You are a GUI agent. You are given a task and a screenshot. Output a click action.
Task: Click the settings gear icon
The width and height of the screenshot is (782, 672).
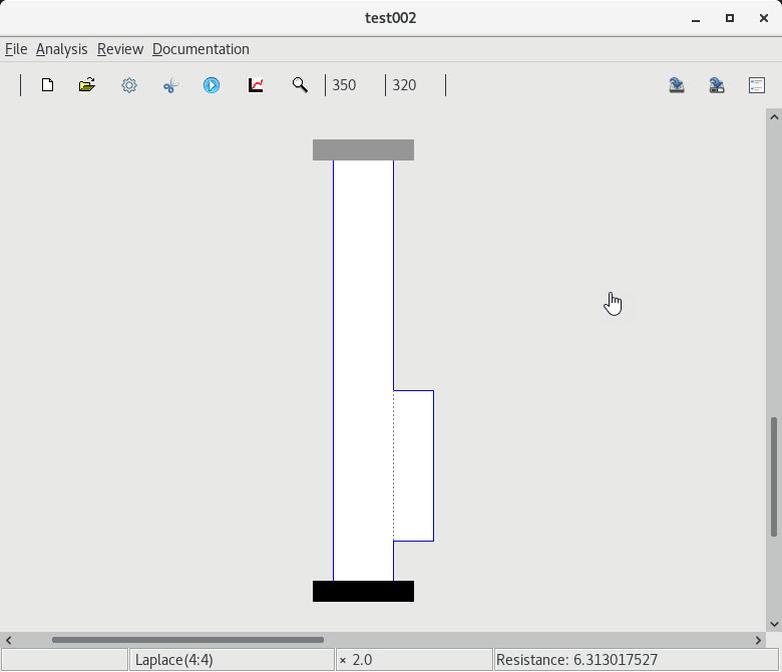(129, 85)
